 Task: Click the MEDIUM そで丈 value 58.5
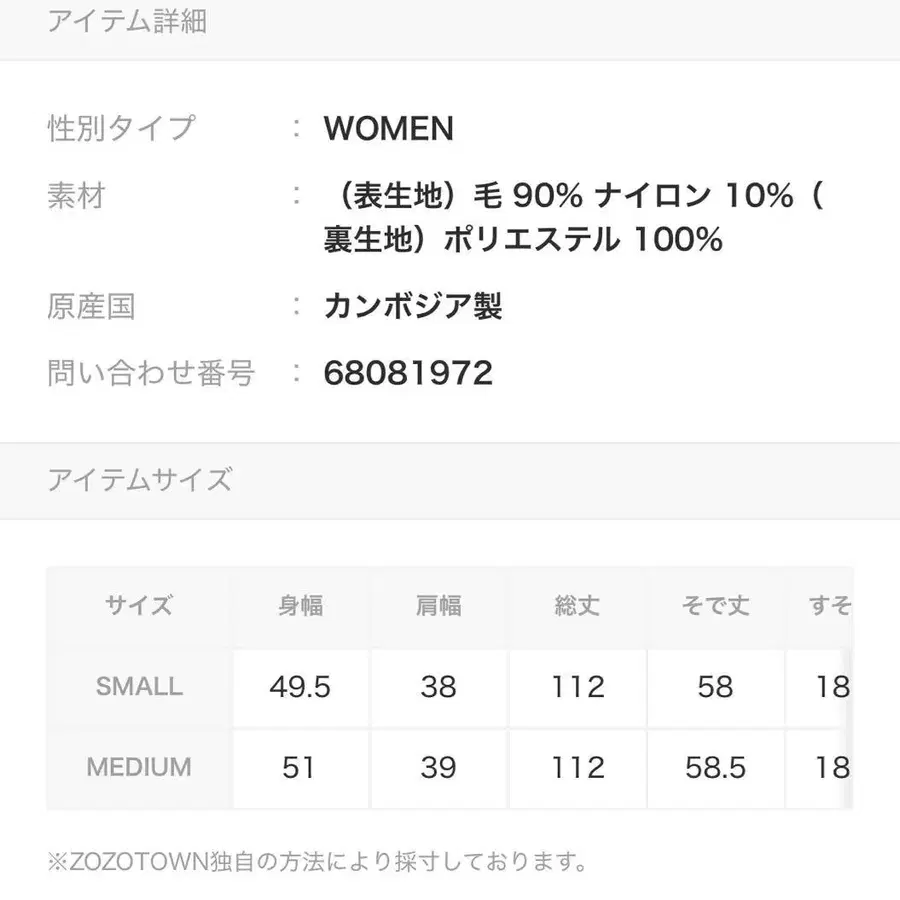[x=715, y=767]
